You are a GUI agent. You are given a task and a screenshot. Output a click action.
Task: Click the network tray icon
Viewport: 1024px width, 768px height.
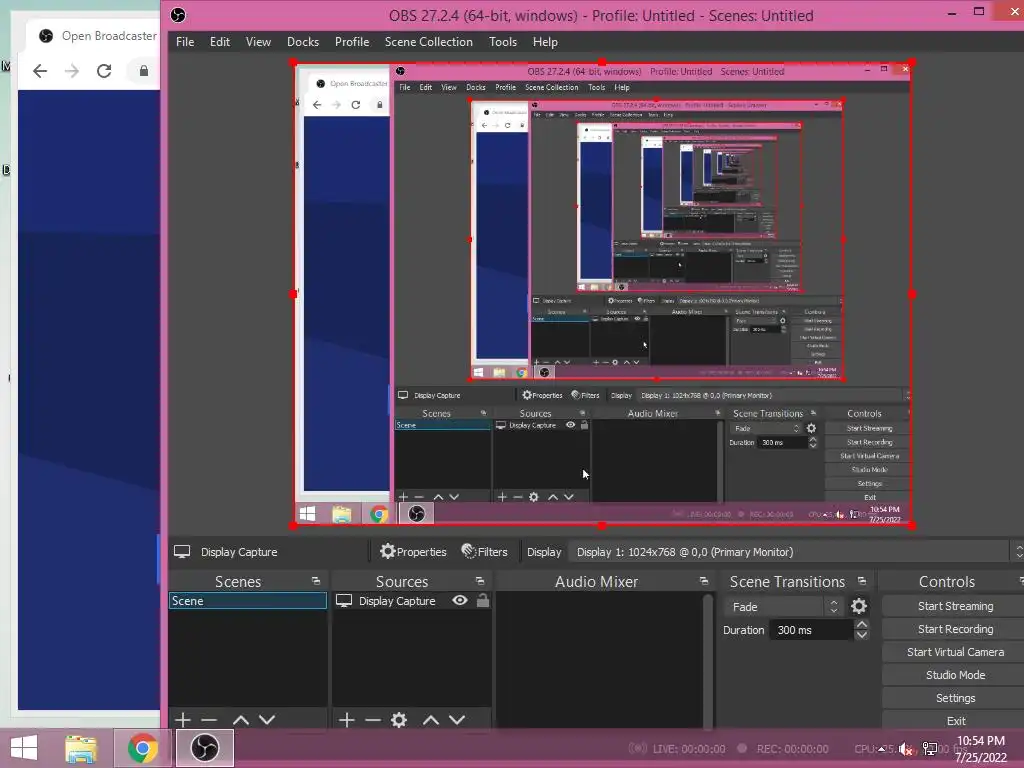coord(930,748)
